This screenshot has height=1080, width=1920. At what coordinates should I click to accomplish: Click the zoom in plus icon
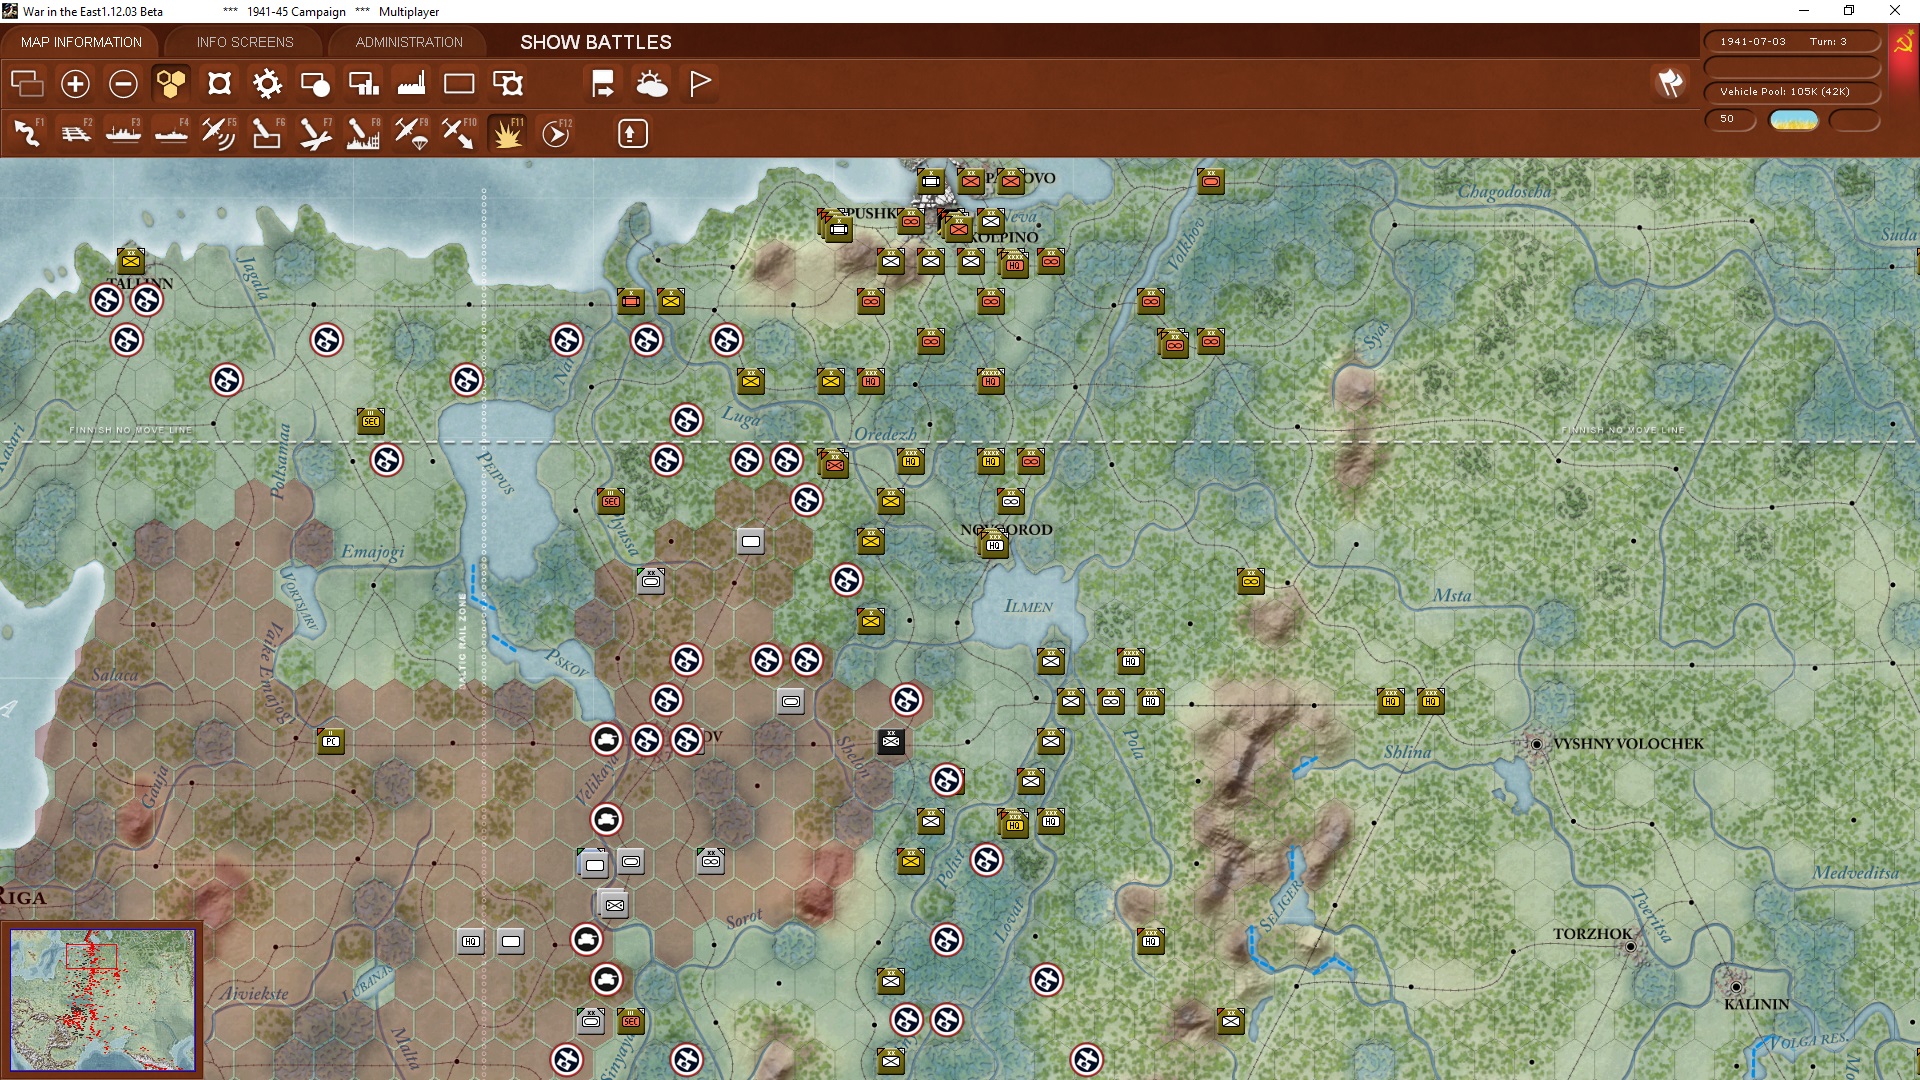(x=75, y=84)
